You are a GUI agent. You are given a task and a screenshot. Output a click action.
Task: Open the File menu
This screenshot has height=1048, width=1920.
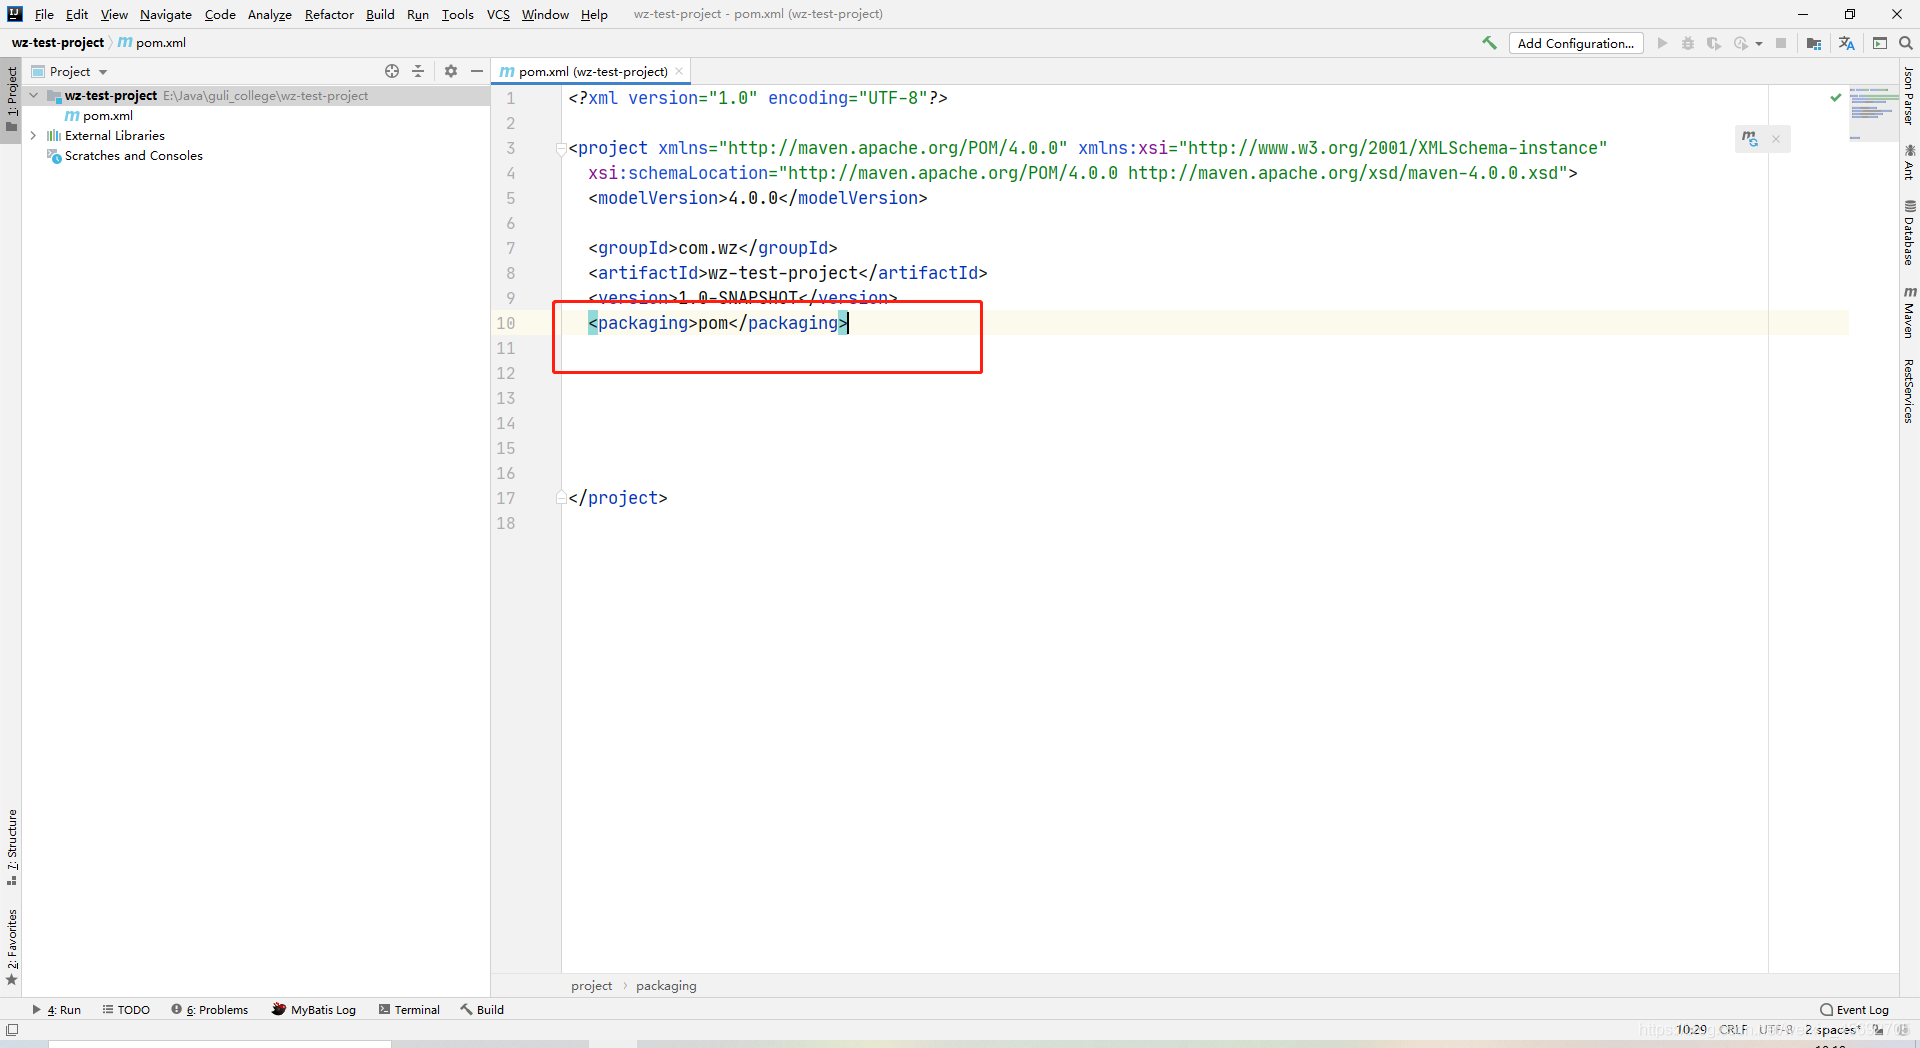point(44,14)
